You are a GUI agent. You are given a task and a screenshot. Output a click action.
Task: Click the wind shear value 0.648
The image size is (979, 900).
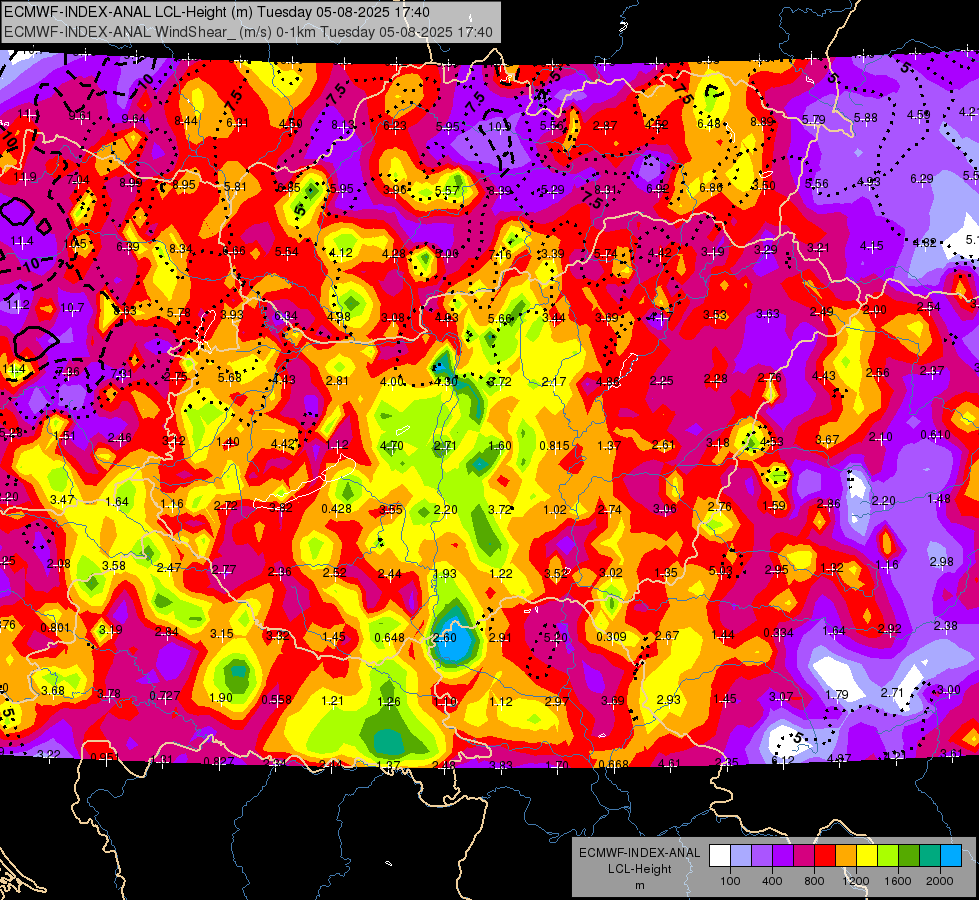pos(390,638)
